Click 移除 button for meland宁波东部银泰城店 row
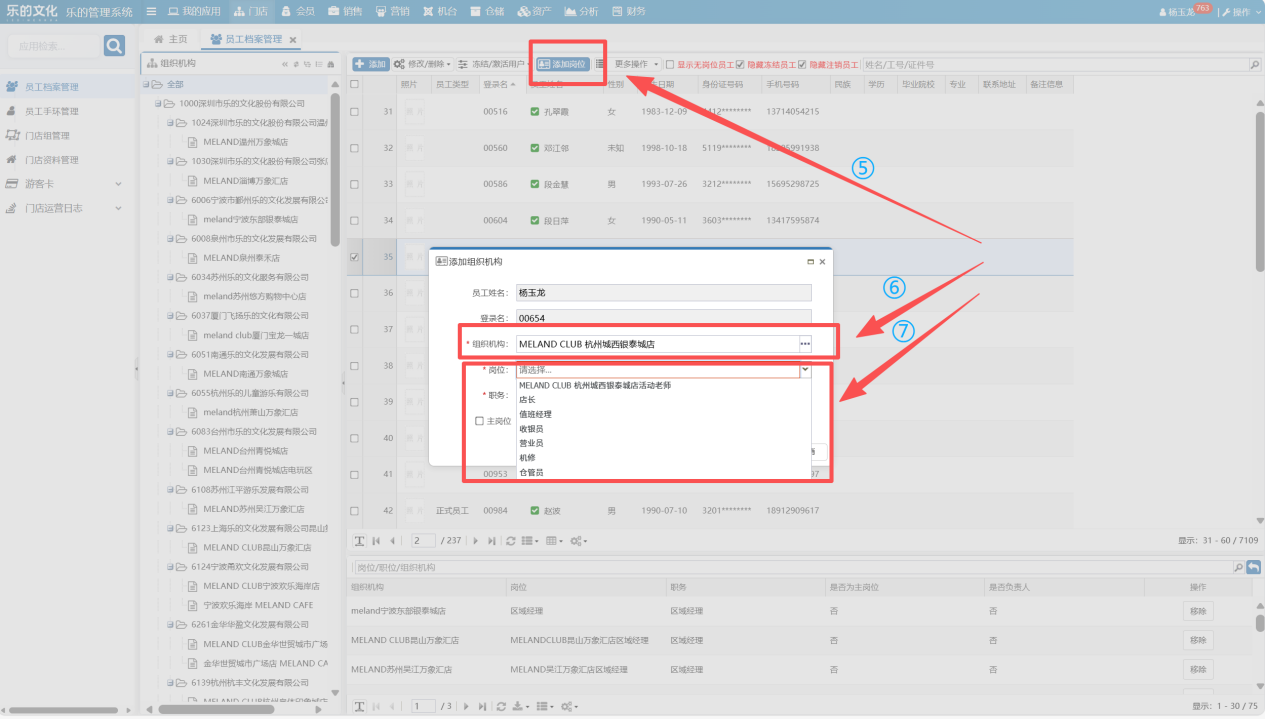Viewport: 1265px width, 719px height. [1197, 611]
